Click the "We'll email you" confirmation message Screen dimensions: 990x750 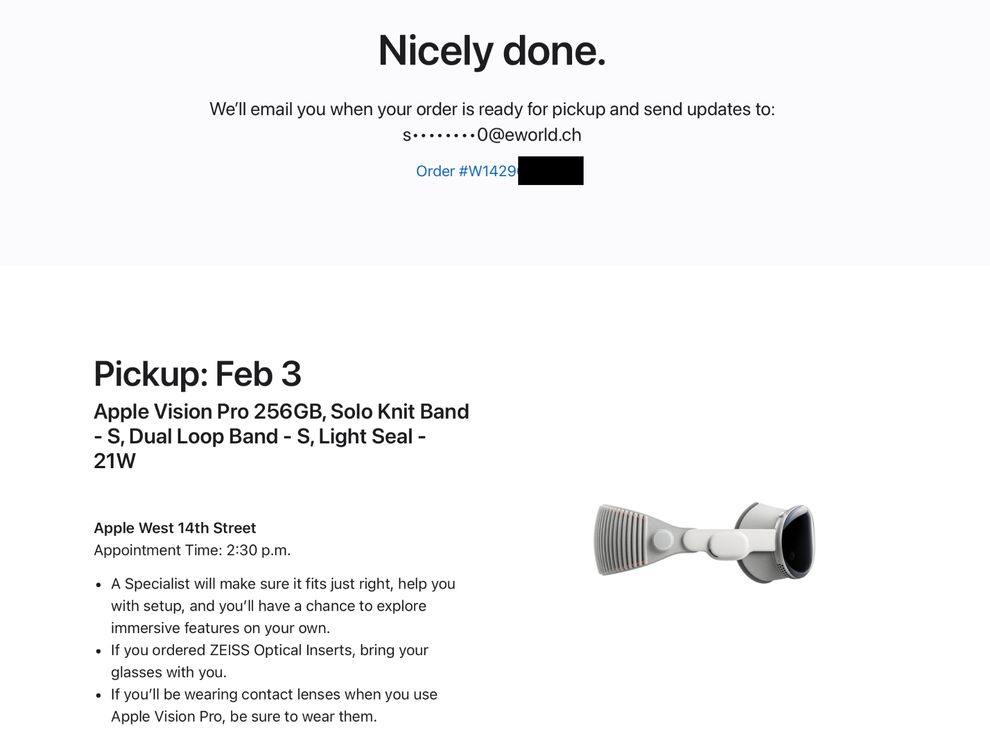[x=492, y=109]
